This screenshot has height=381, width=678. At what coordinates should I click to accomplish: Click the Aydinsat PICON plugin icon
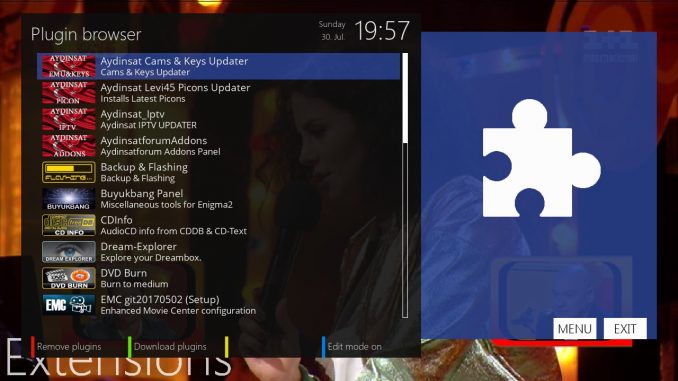click(x=69, y=93)
